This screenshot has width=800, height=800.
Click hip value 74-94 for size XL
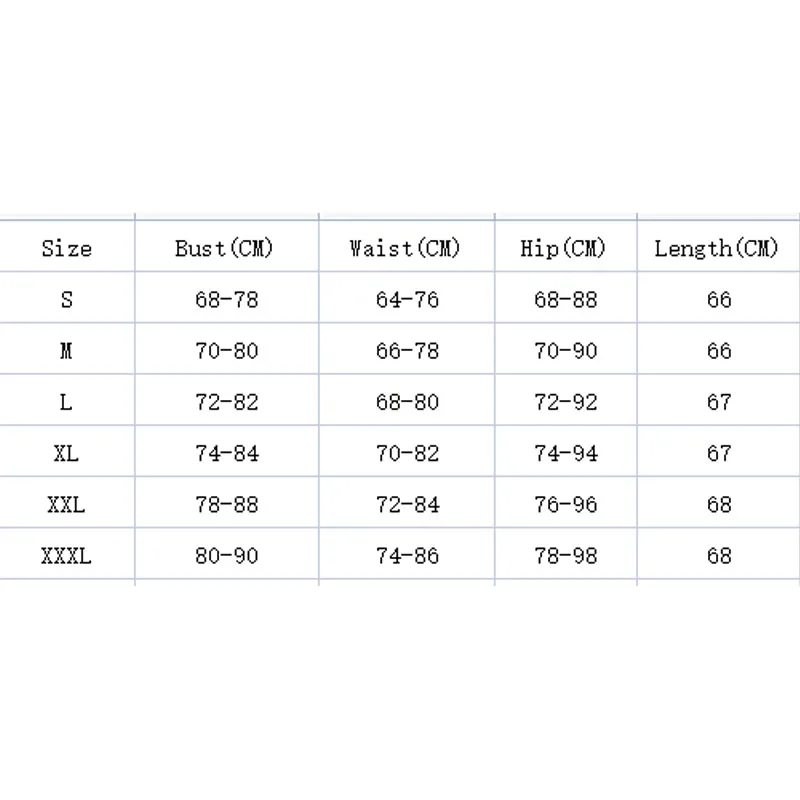[566, 453]
